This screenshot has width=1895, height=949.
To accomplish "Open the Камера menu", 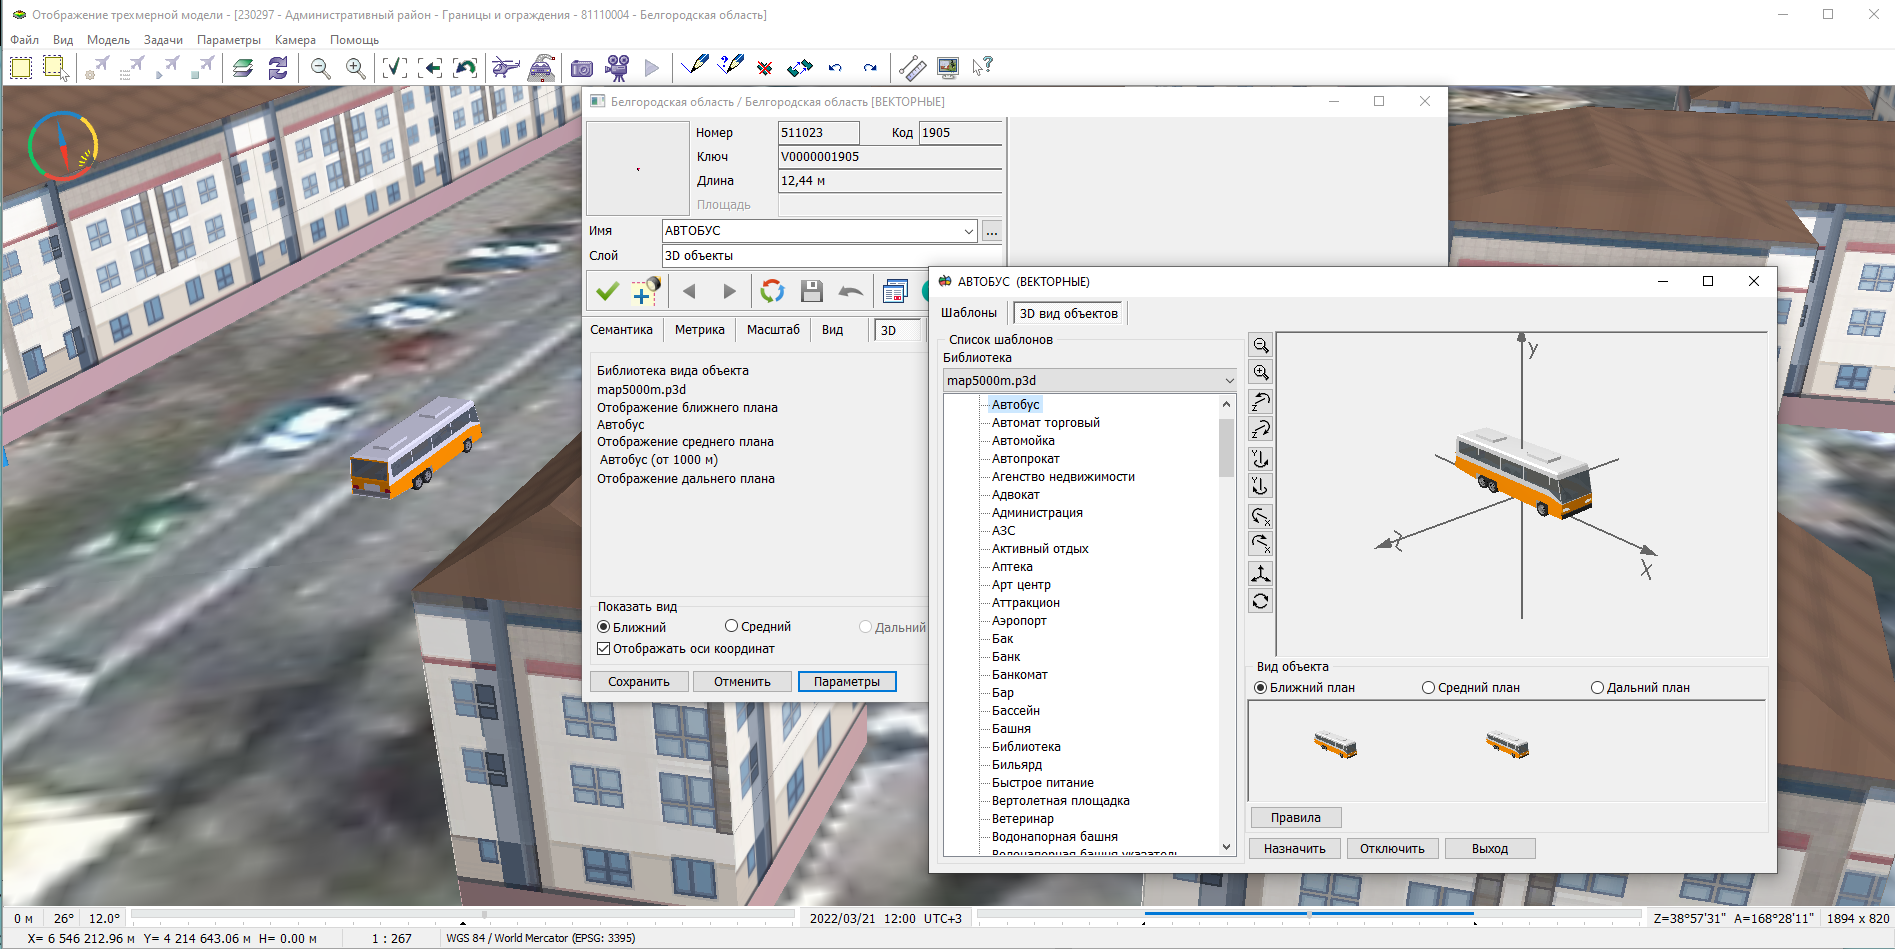I will tap(295, 40).
